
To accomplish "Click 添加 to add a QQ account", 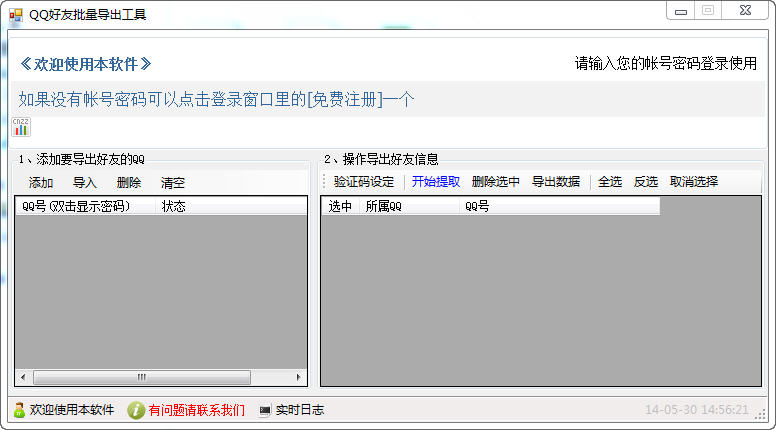I will (x=41, y=183).
